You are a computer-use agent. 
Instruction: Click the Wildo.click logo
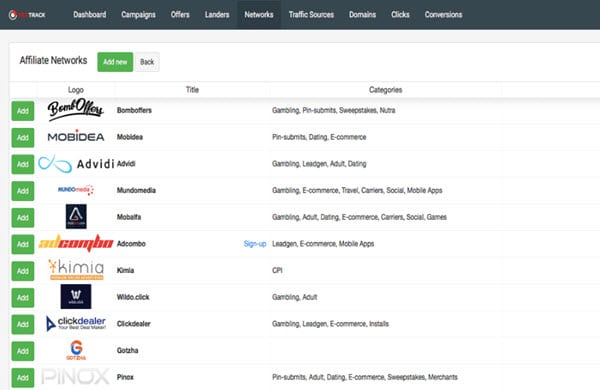click(x=76, y=296)
